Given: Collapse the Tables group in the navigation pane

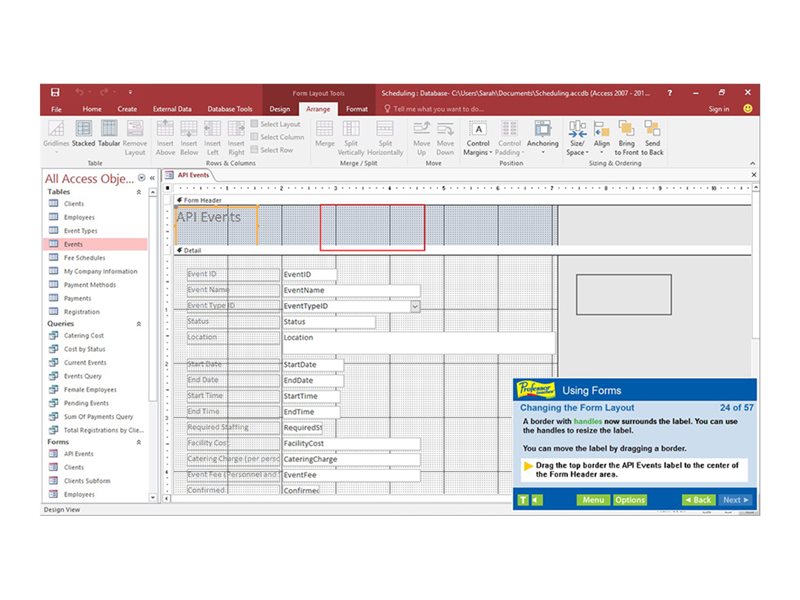Looking at the screenshot, I should (x=139, y=191).
